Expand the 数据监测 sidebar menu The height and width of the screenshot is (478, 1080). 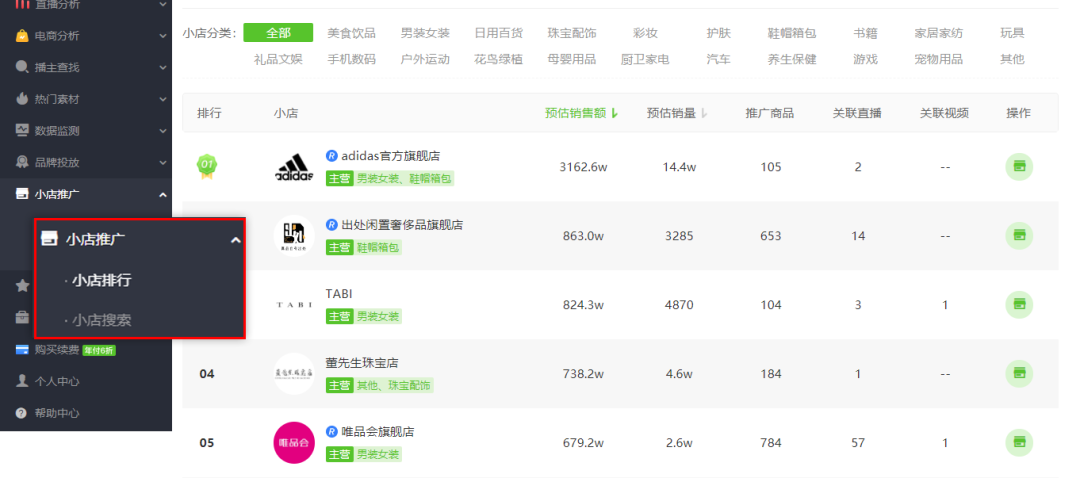pyautogui.click(x=86, y=131)
